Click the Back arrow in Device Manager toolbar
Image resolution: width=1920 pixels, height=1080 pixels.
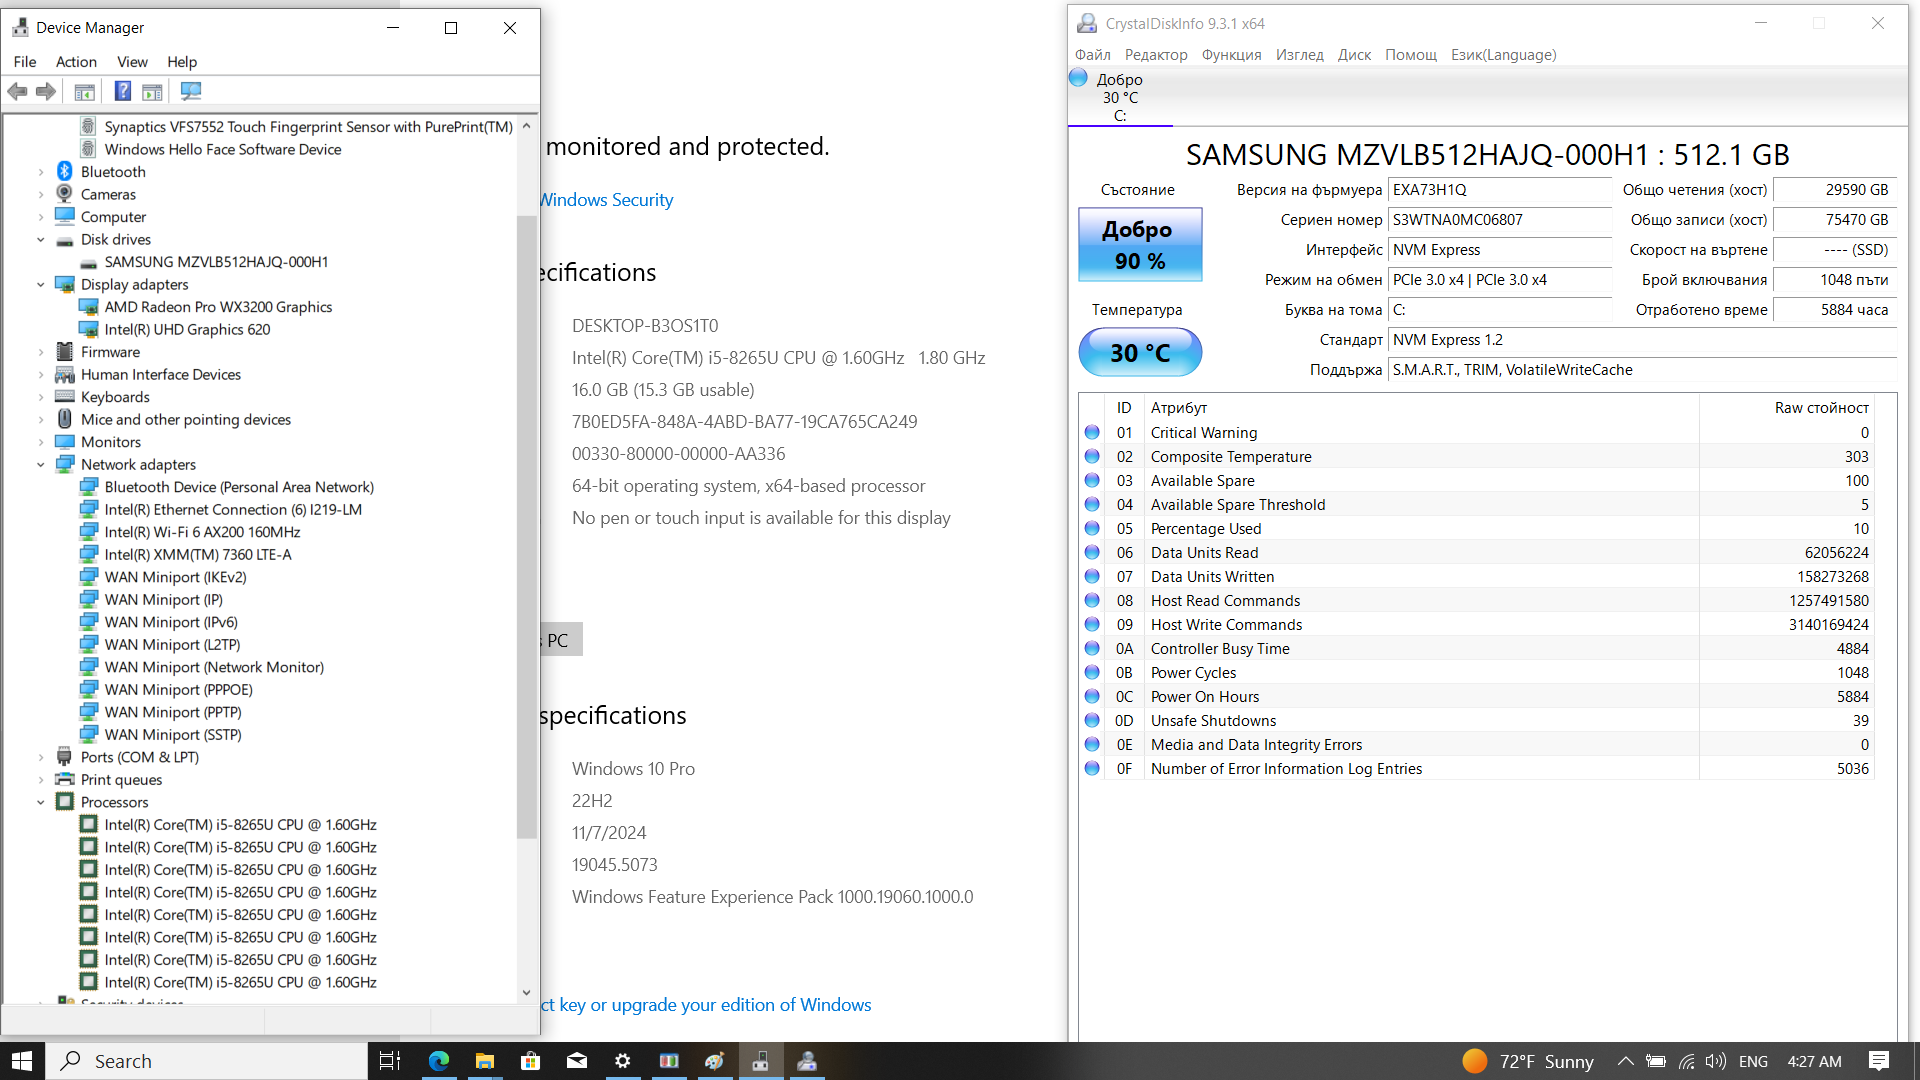pyautogui.click(x=17, y=91)
